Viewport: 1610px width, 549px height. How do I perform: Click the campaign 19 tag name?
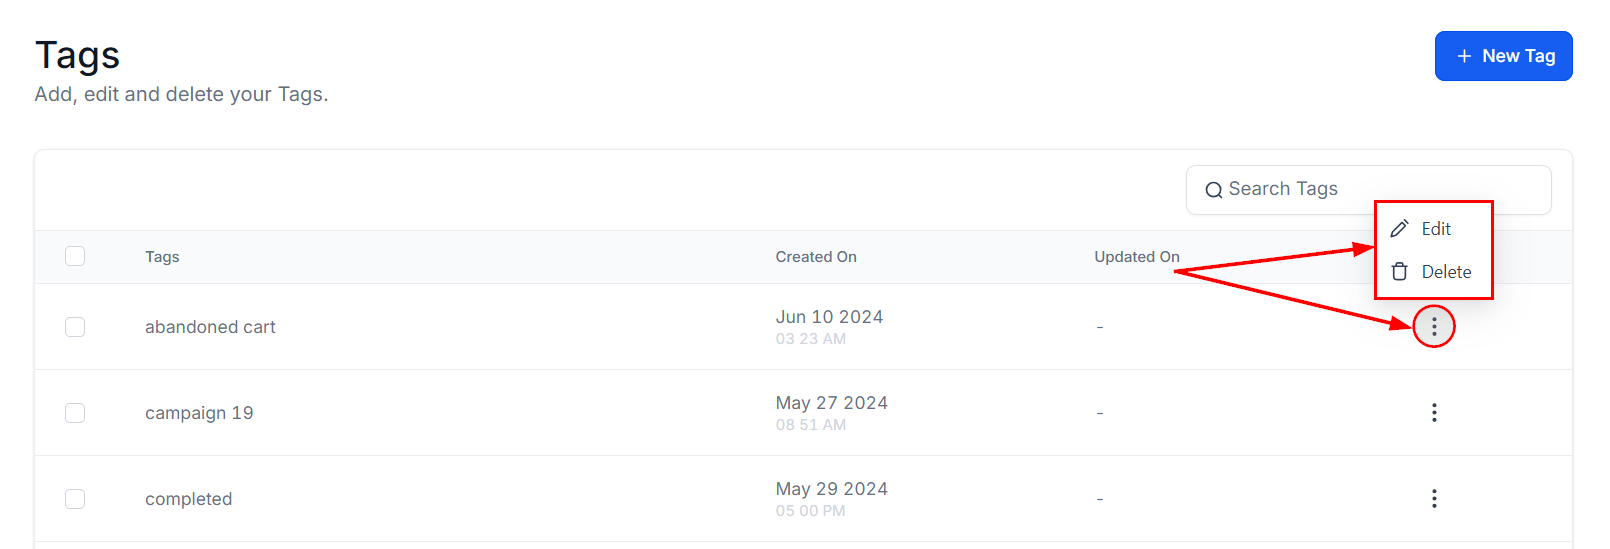click(199, 413)
